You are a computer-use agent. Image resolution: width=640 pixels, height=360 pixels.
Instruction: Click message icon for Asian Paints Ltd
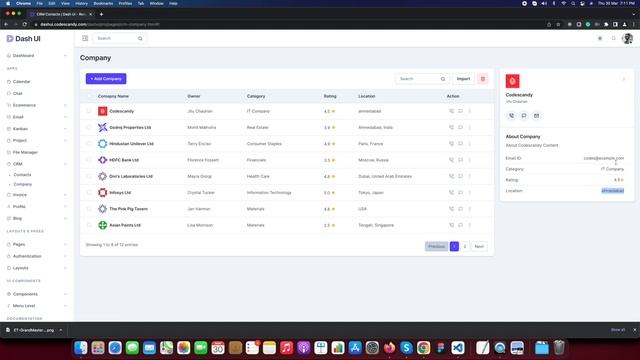[x=460, y=225]
